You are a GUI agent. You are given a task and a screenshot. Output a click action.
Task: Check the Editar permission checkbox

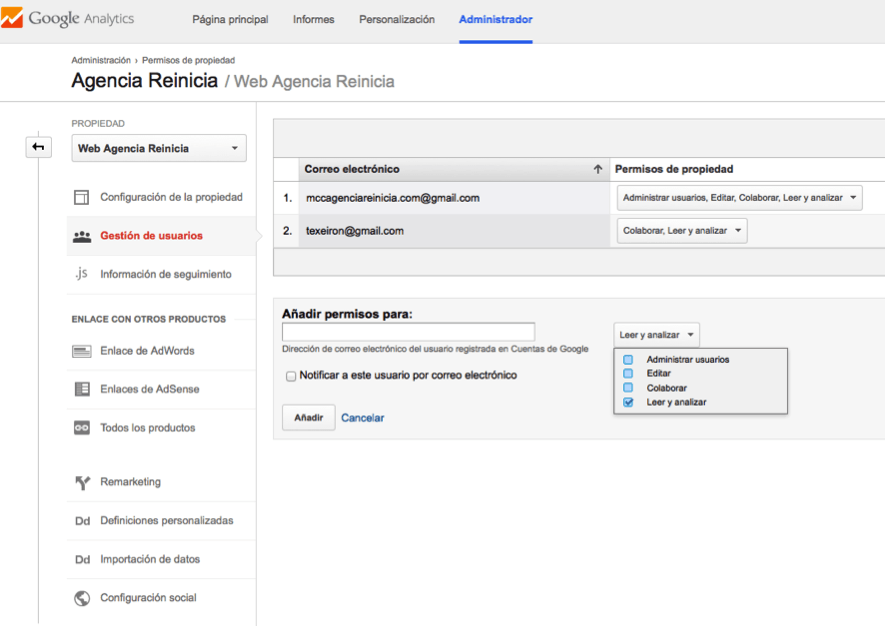pyautogui.click(x=628, y=374)
